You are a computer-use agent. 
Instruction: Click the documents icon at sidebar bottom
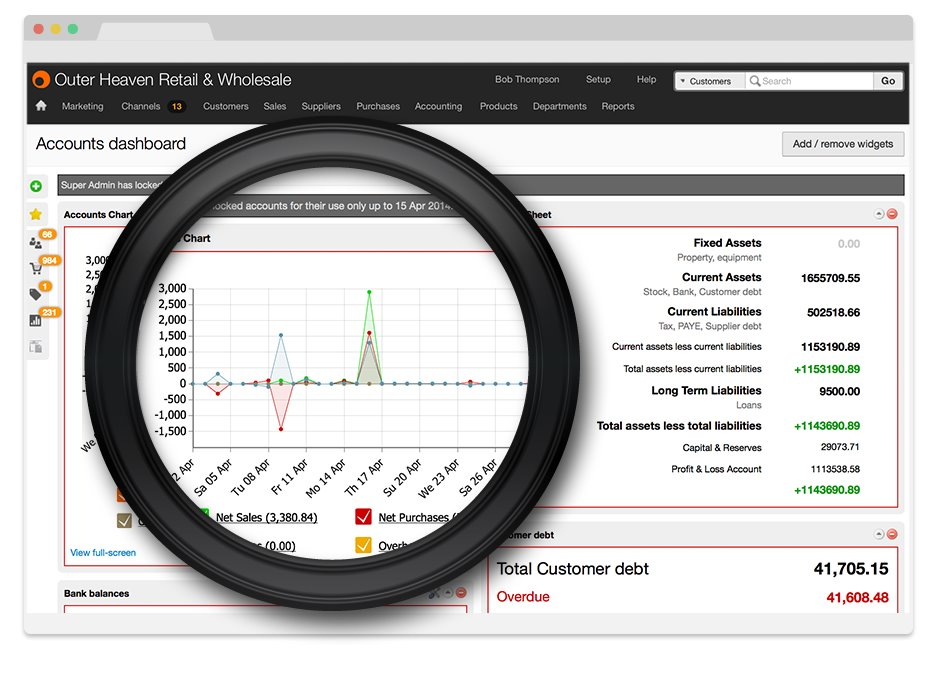pos(36,347)
